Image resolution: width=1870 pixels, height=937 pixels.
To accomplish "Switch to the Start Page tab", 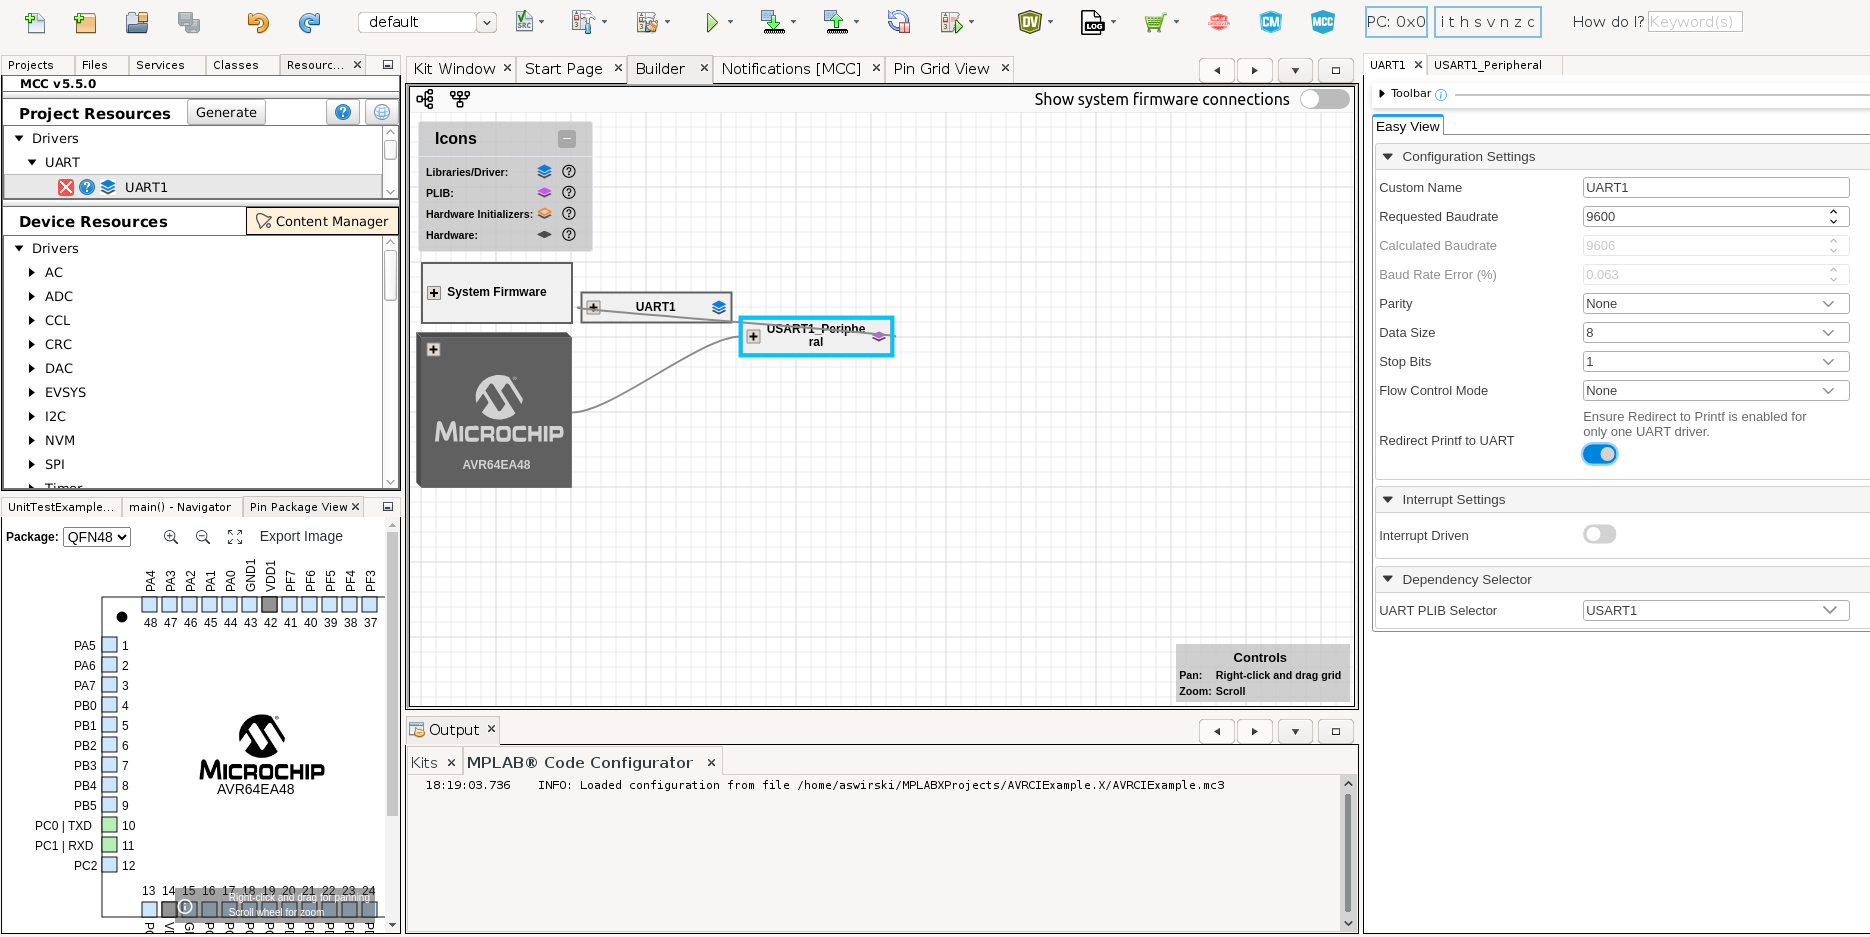I will 563,68.
